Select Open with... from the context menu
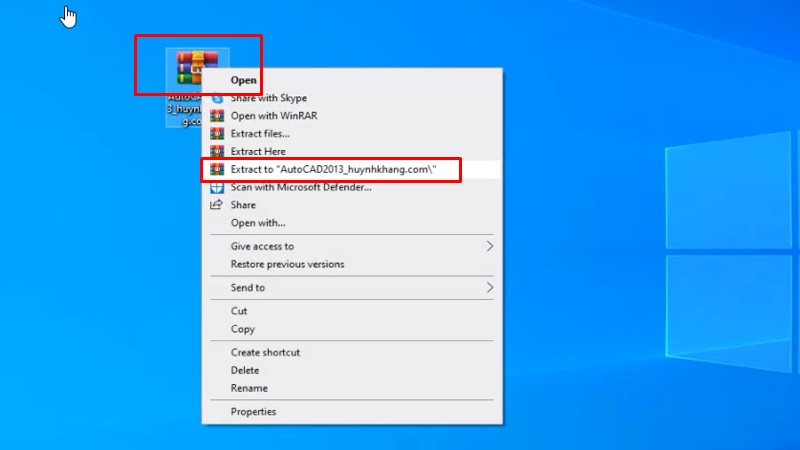Image resolution: width=800 pixels, height=450 pixels. point(258,223)
